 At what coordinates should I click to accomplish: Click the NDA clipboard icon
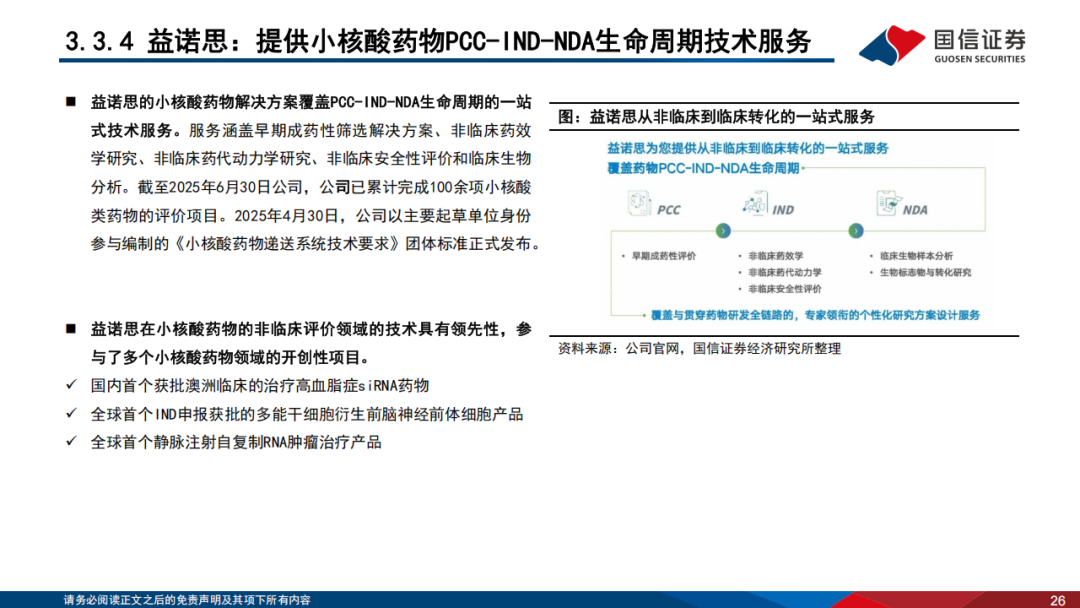tap(889, 204)
